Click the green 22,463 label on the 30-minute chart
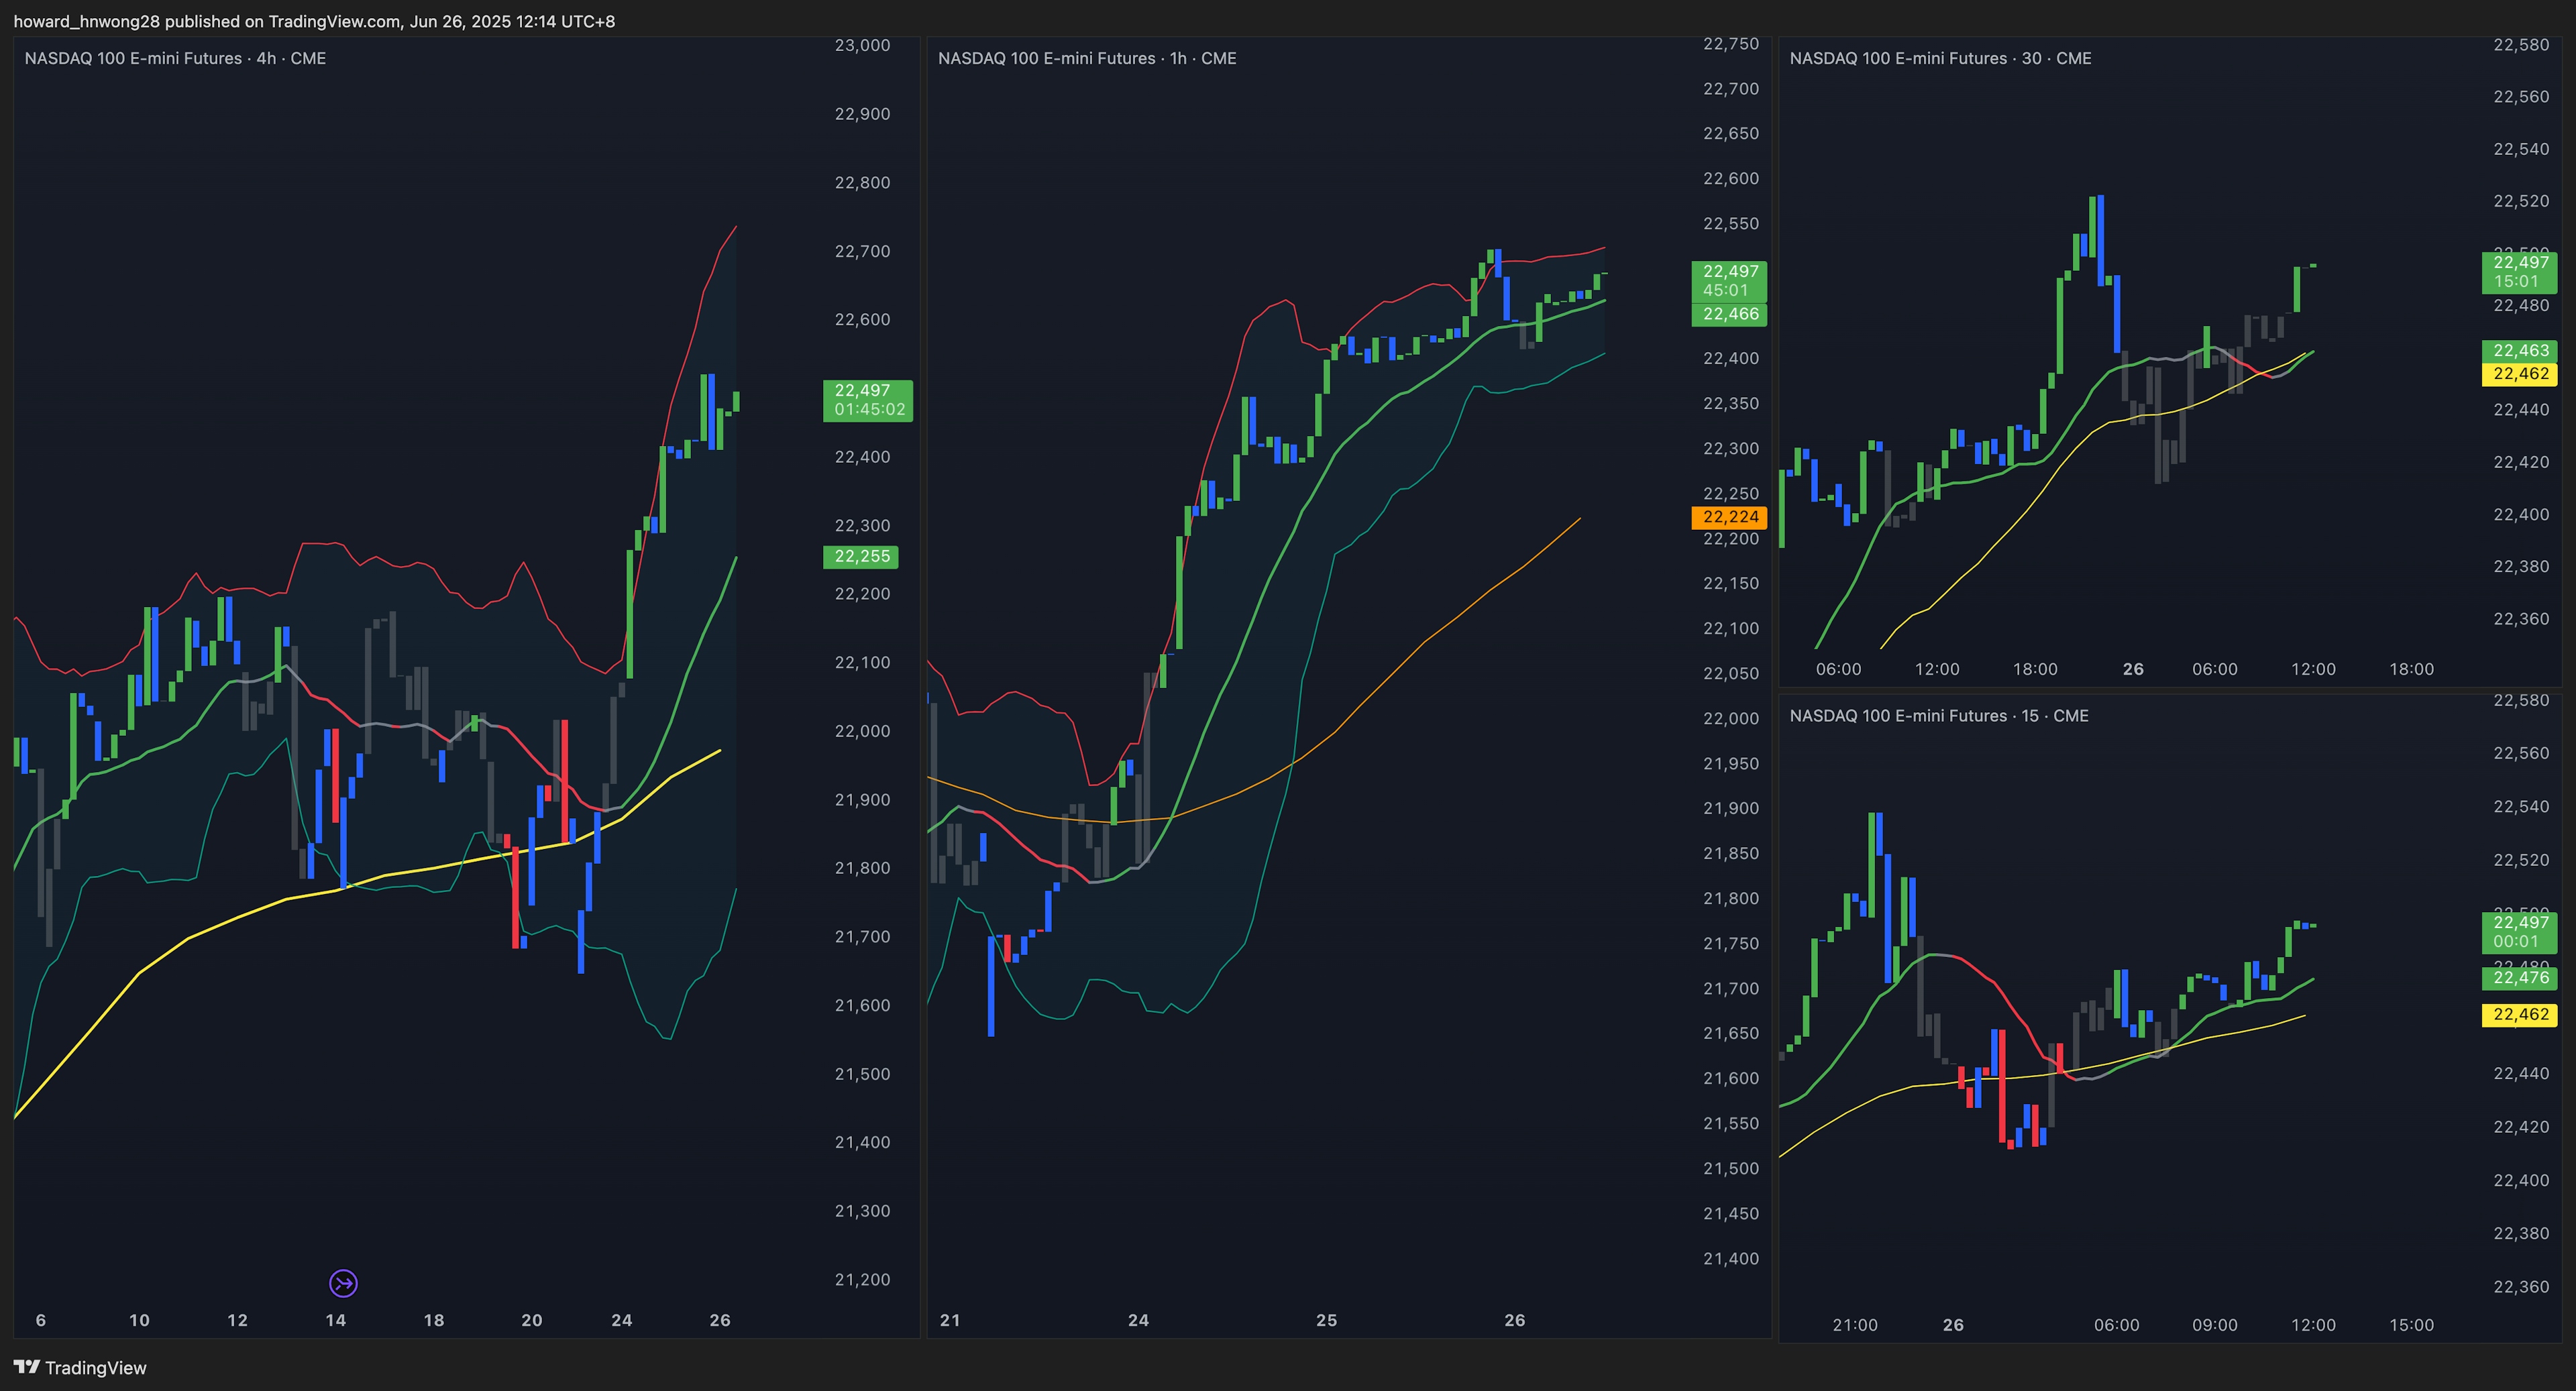 click(x=2519, y=350)
